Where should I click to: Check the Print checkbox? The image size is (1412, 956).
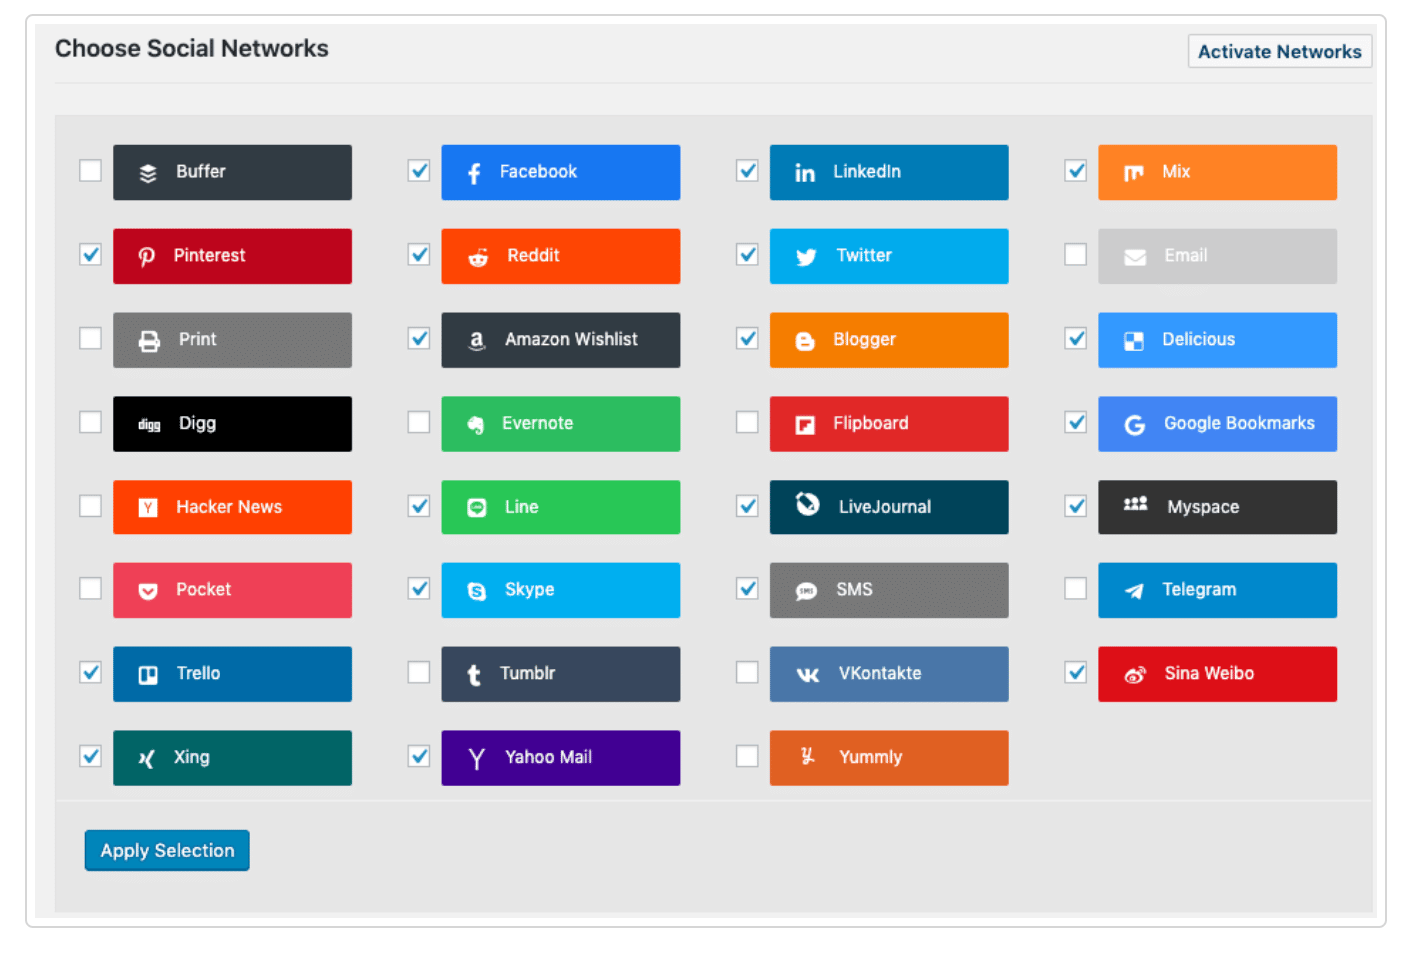91,339
